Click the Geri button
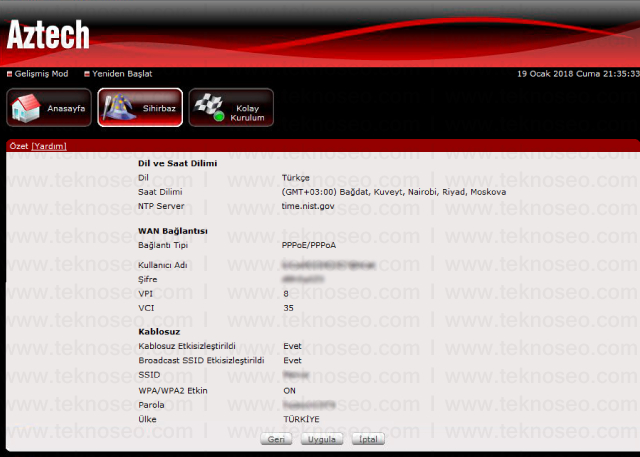The height and width of the screenshot is (457, 640). [x=276, y=439]
